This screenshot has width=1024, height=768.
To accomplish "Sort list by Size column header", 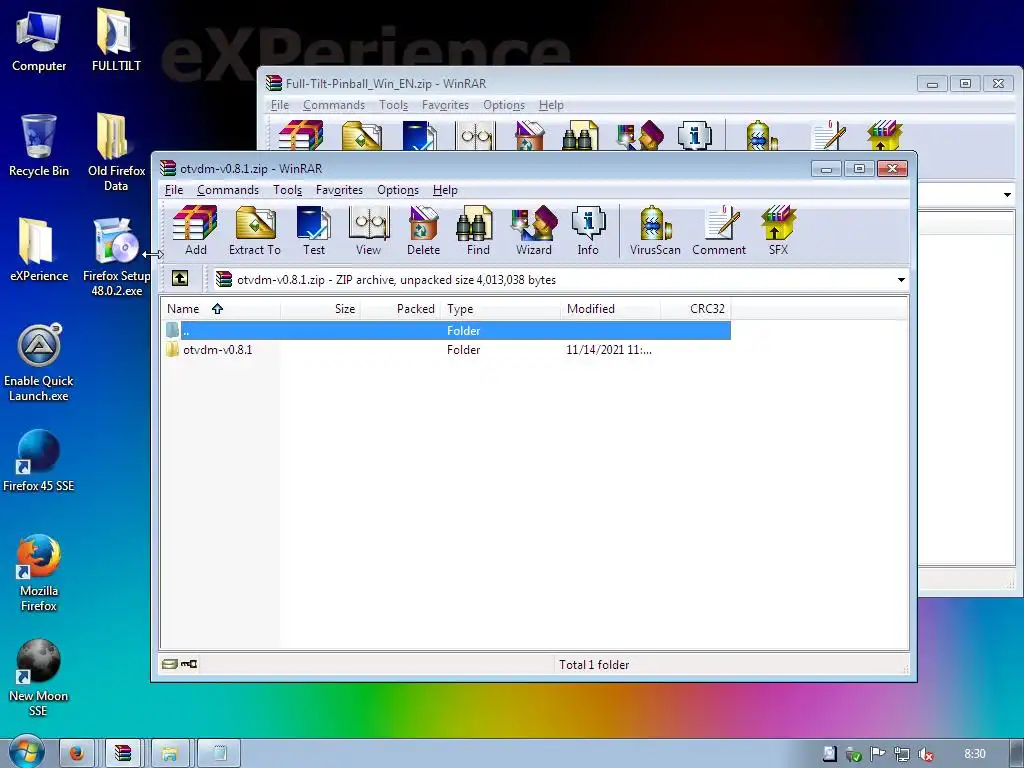I will pyautogui.click(x=321, y=308).
